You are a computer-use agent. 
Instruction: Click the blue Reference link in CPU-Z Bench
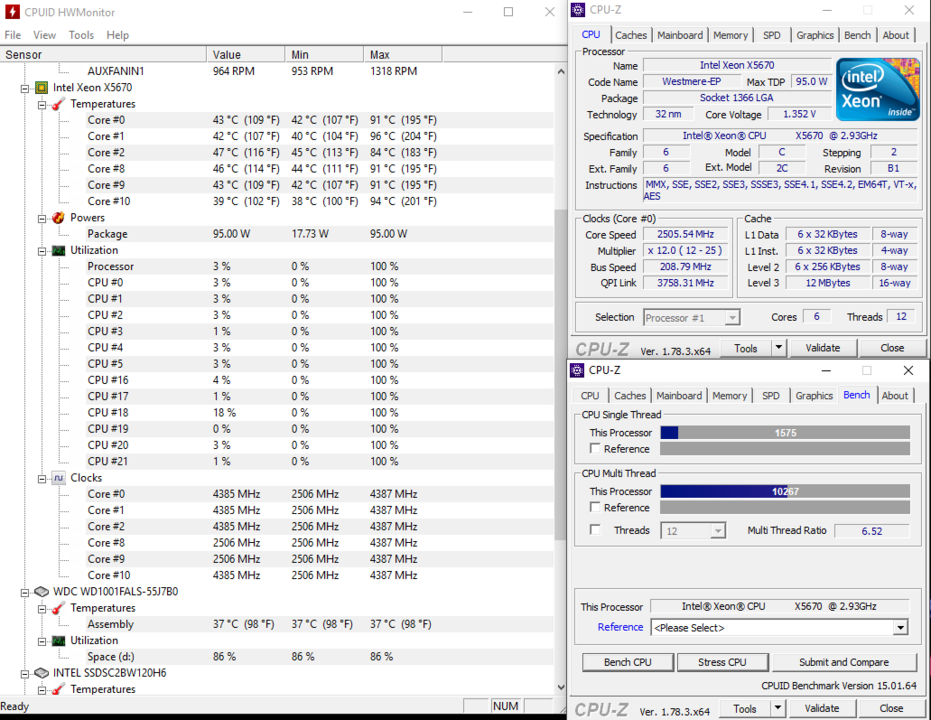click(x=620, y=627)
